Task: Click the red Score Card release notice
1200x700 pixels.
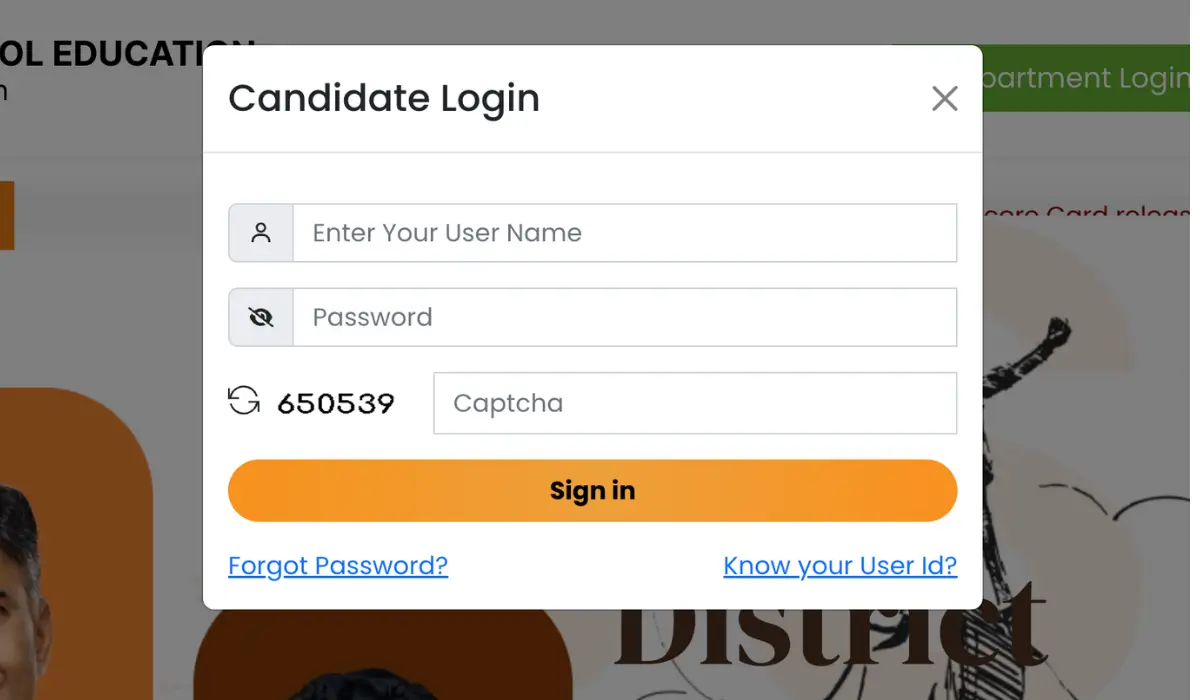Action: click(1090, 212)
